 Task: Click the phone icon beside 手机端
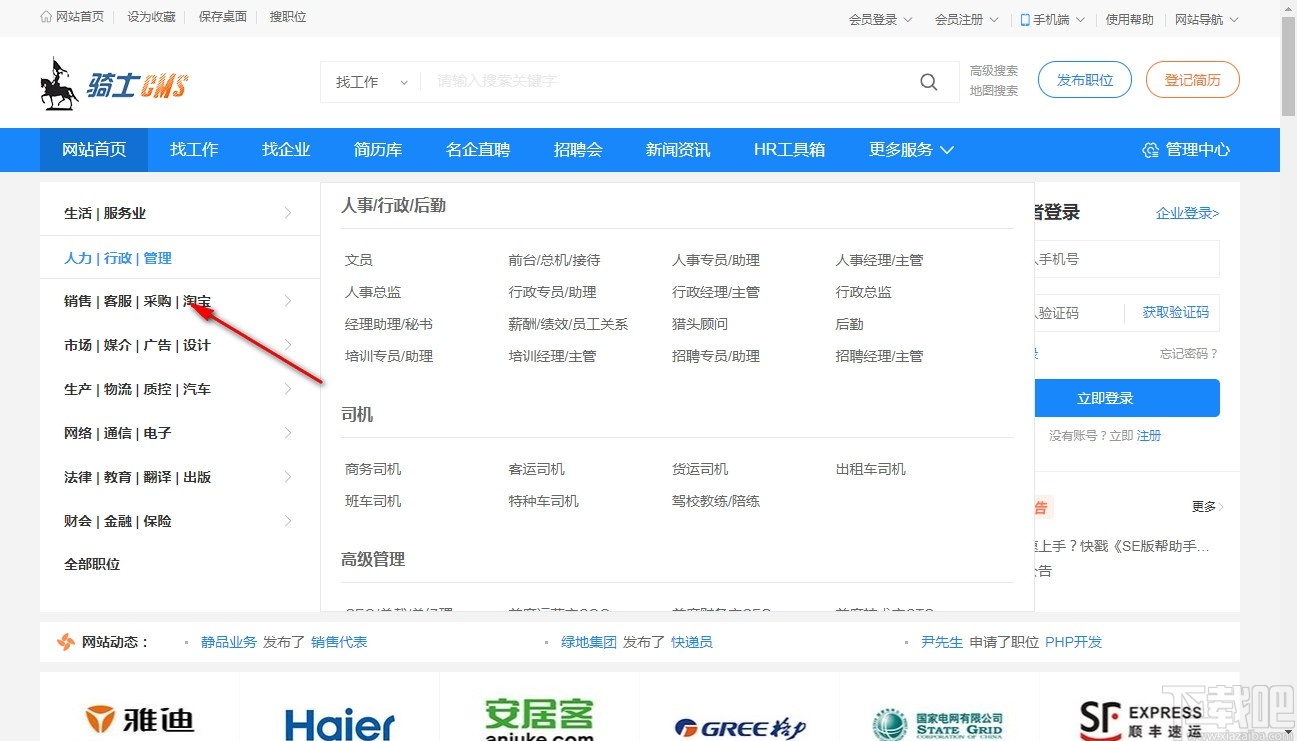[1025, 19]
